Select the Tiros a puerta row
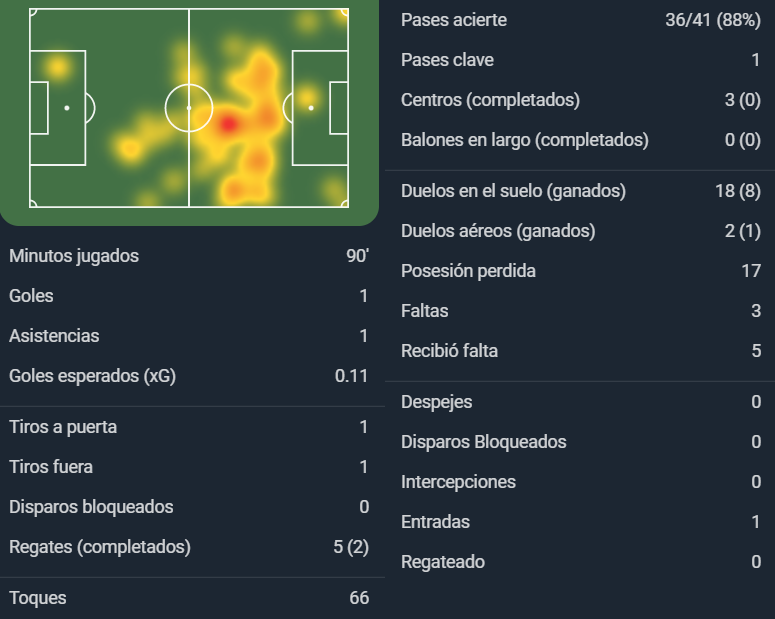Screen dimensions: 775x619 [x=189, y=427]
